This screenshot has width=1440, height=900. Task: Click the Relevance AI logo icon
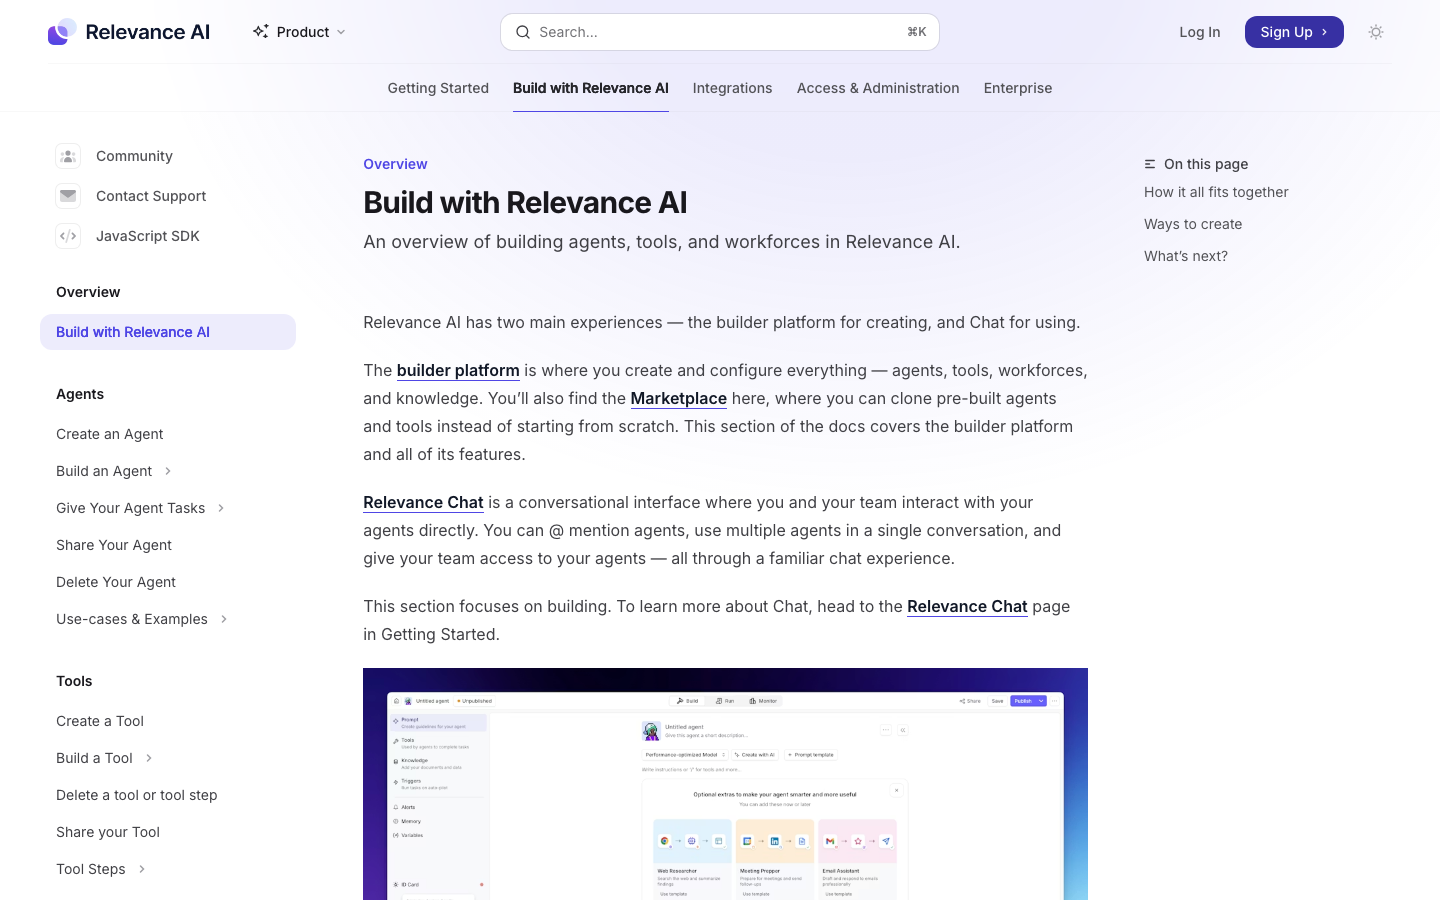(62, 32)
